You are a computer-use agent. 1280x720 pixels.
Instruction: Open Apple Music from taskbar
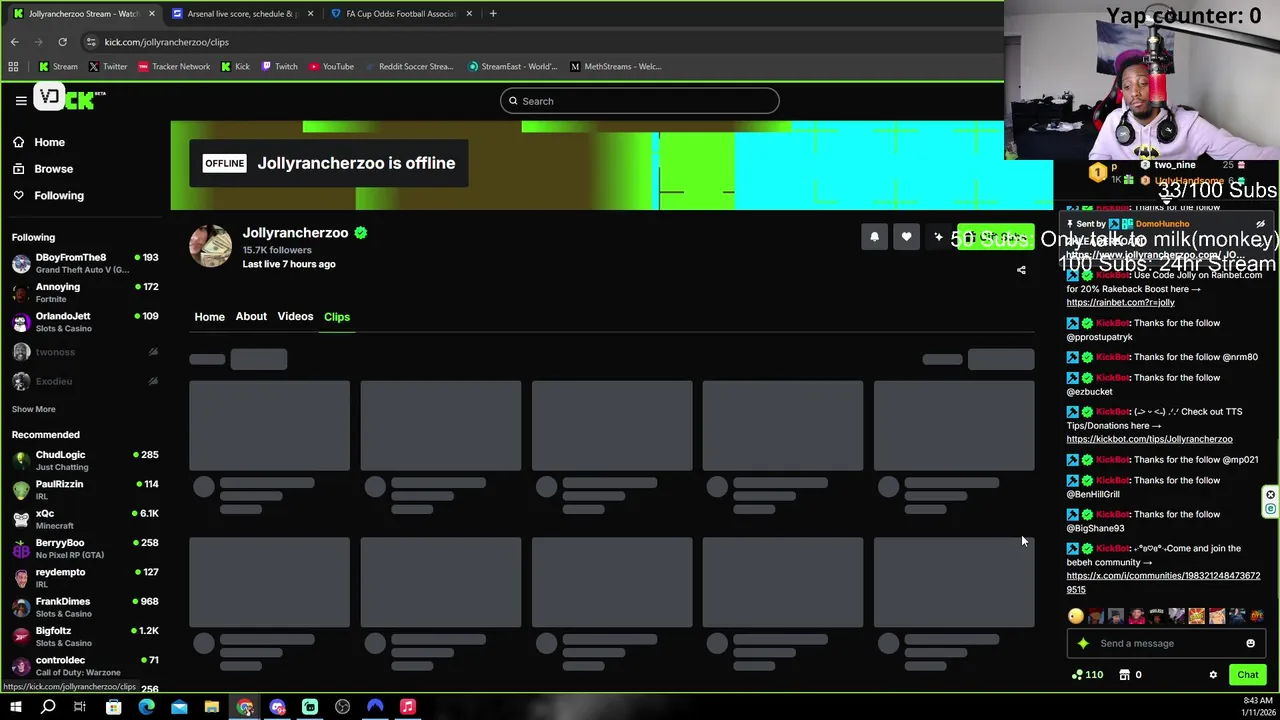408,707
